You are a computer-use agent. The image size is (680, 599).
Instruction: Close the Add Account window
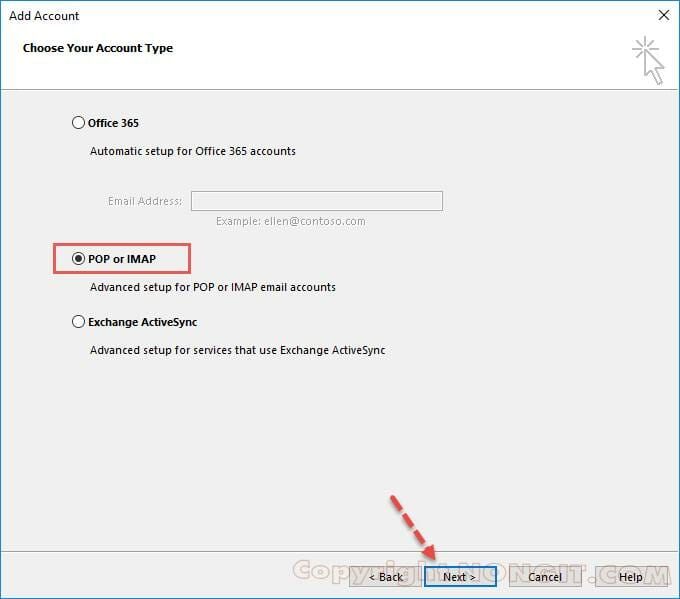pos(664,15)
